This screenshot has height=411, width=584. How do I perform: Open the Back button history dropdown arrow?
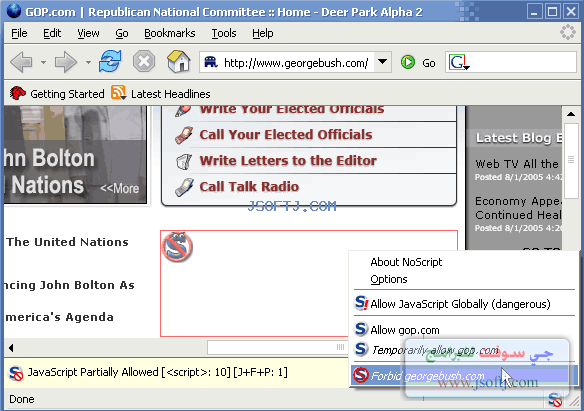[x=44, y=62]
